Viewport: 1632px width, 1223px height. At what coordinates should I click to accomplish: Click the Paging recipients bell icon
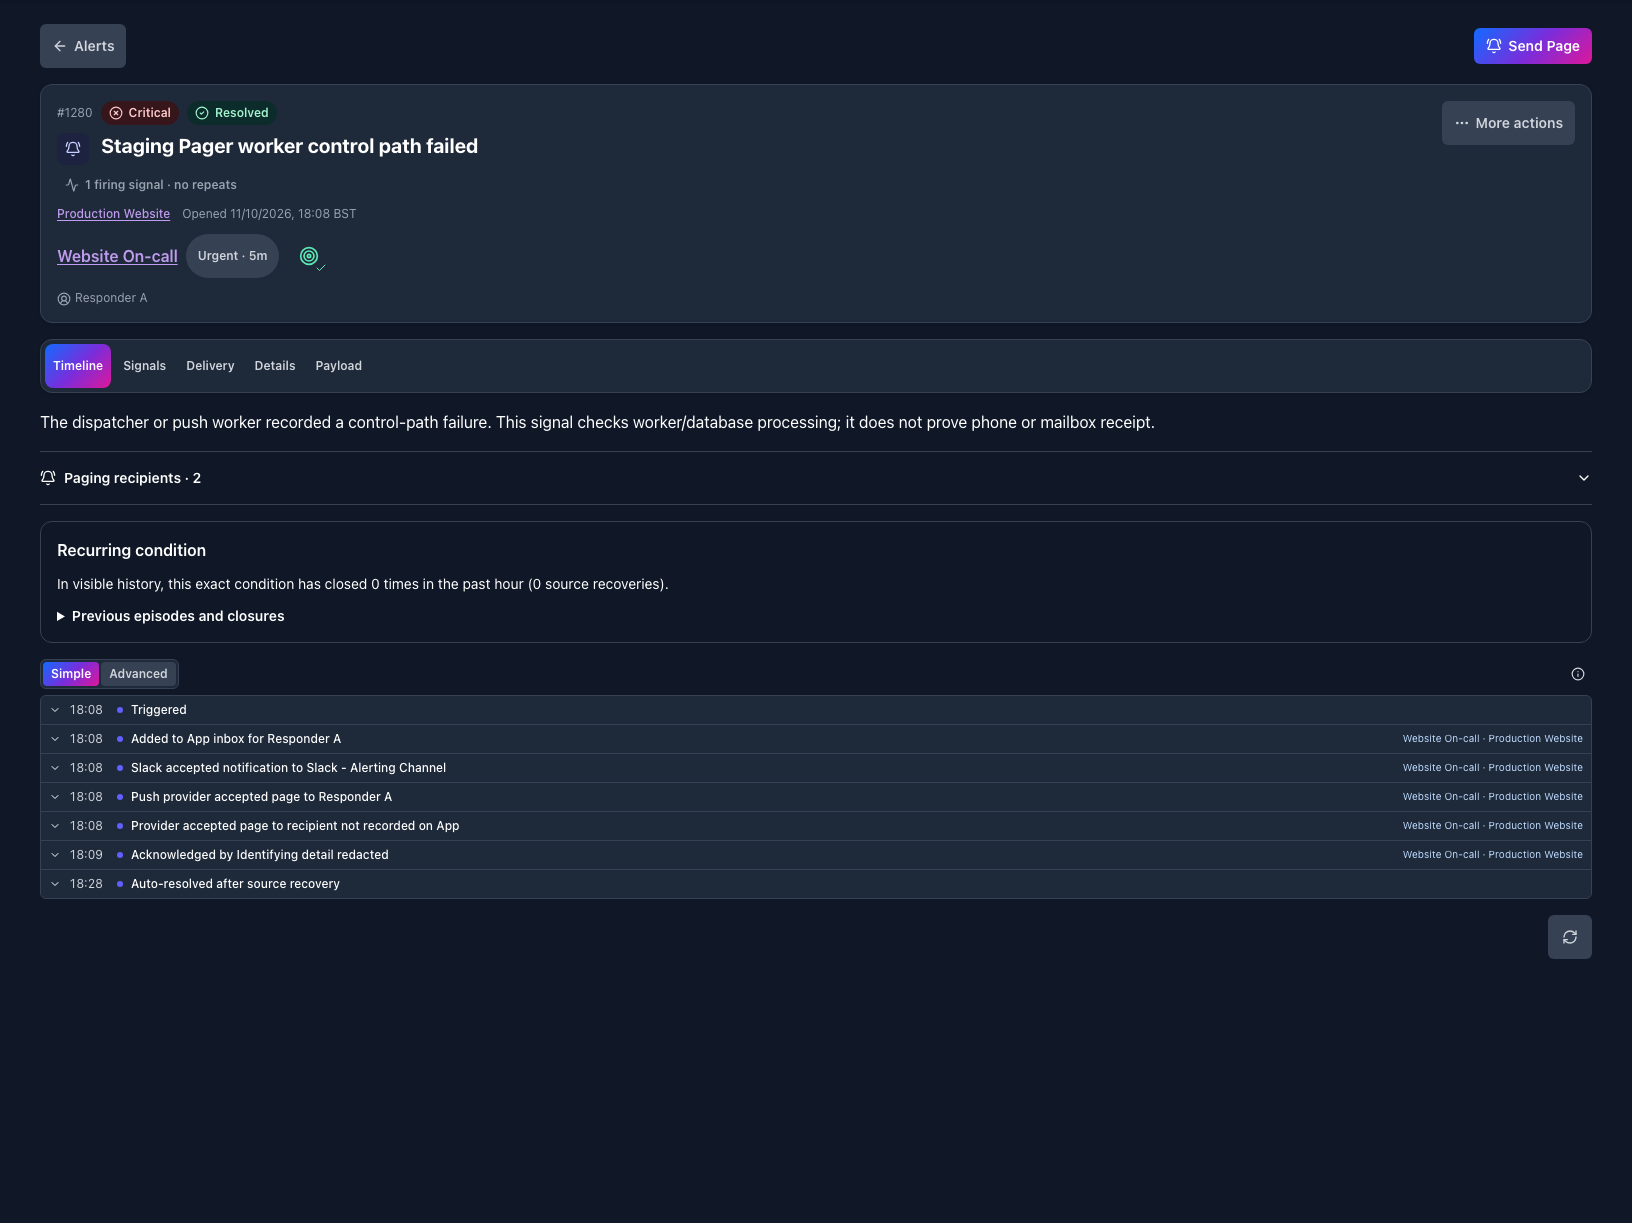(x=48, y=478)
